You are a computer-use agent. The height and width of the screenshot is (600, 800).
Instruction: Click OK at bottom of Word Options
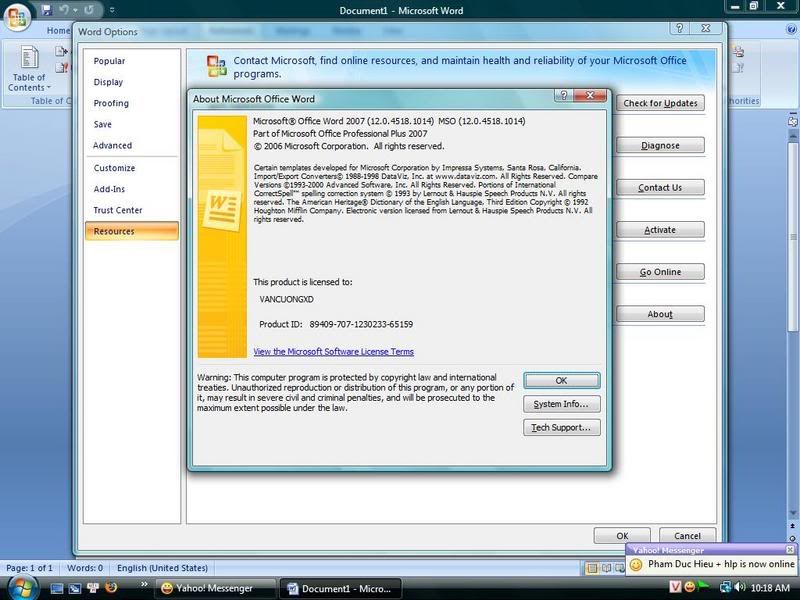[x=622, y=536]
